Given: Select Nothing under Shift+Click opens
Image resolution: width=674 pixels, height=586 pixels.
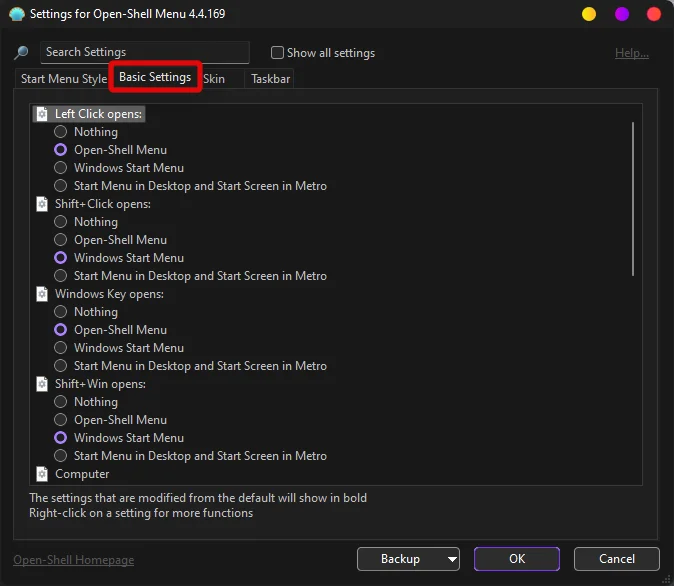Looking at the screenshot, I should (61, 222).
